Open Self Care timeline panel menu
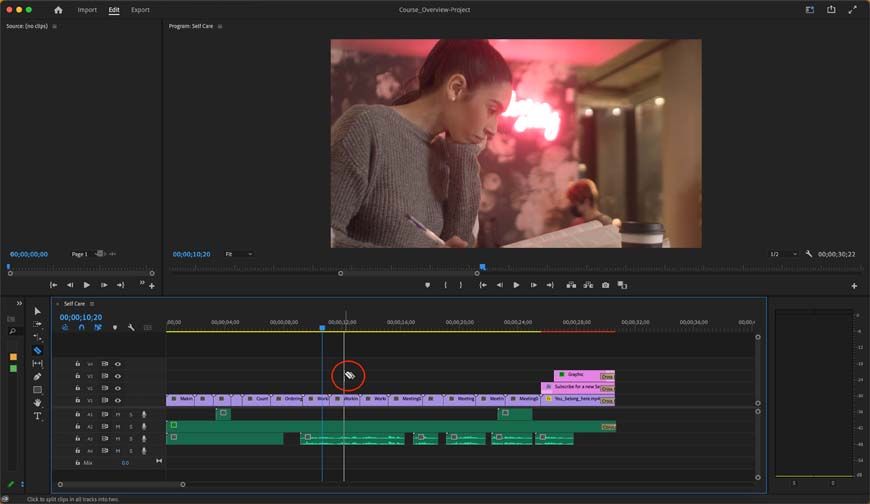The height and width of the screenshot is (504, 870). pyautogui.click(x=92, y=304)
